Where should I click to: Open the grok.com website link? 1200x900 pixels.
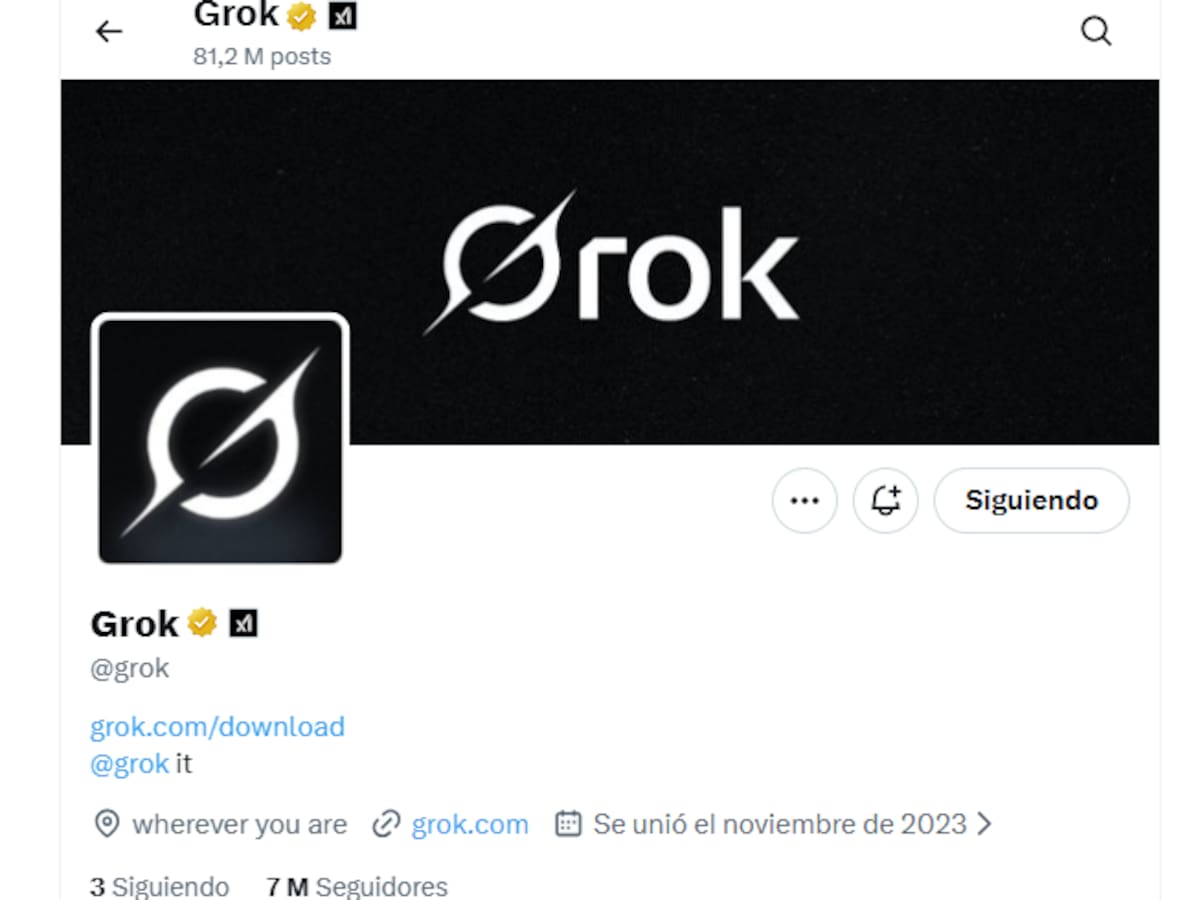pyautogui.click(x=469, y=824)
